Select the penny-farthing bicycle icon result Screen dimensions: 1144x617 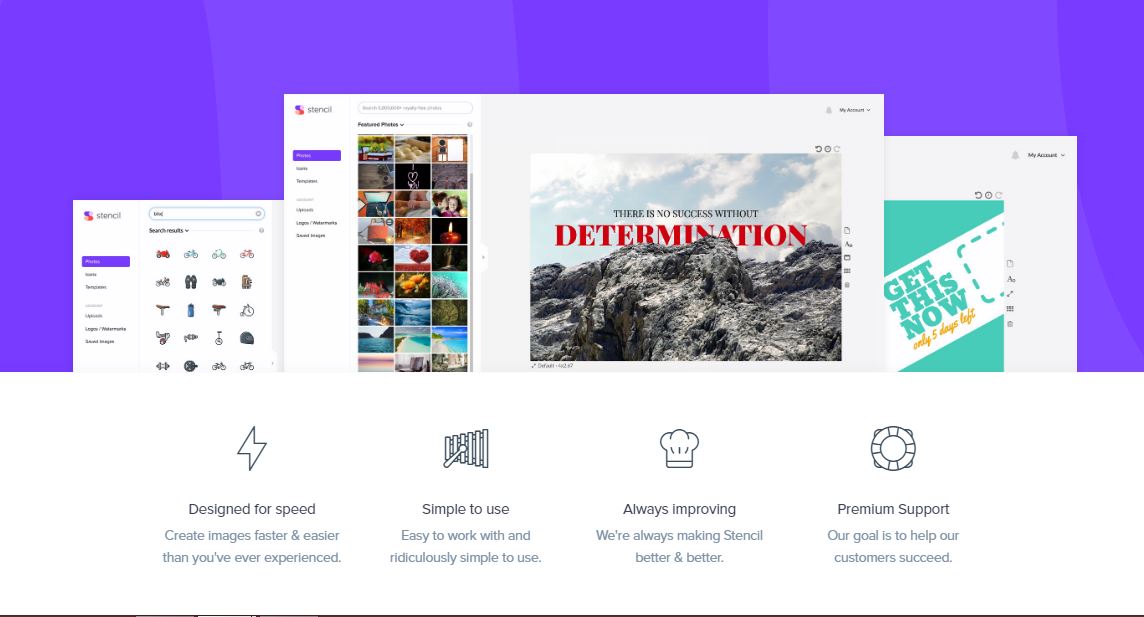pos(247,310)
